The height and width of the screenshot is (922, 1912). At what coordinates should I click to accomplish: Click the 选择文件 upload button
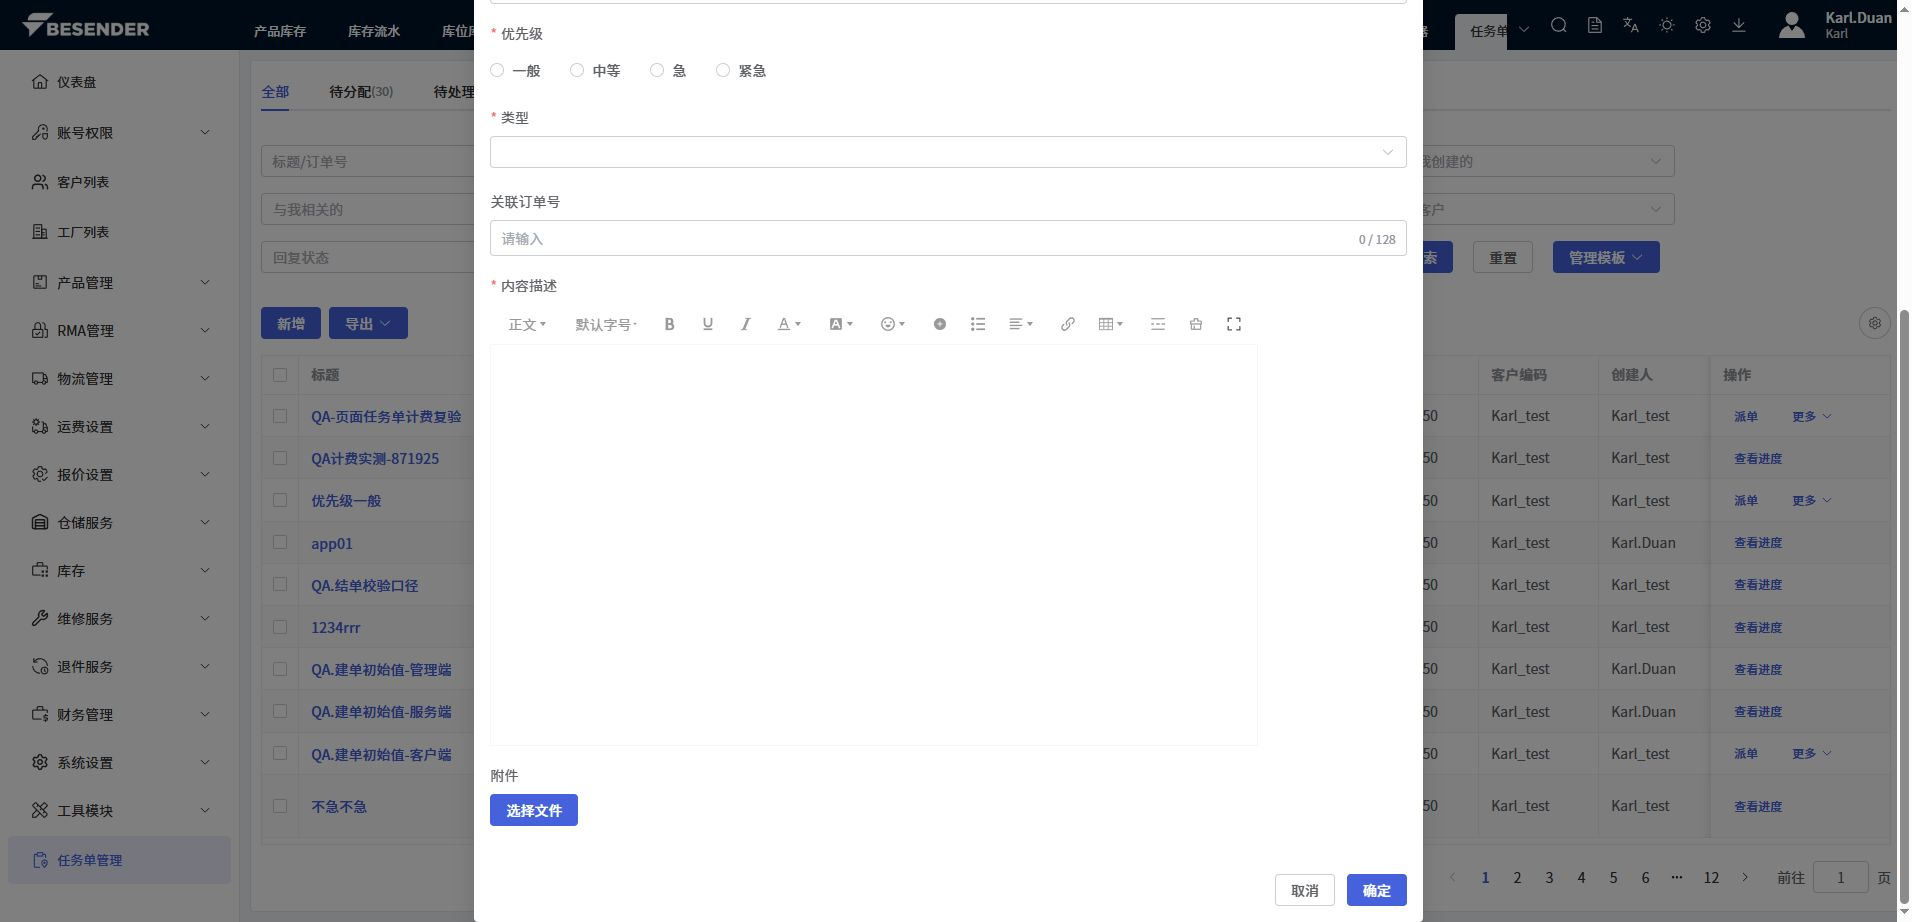[x=534, y=810]
